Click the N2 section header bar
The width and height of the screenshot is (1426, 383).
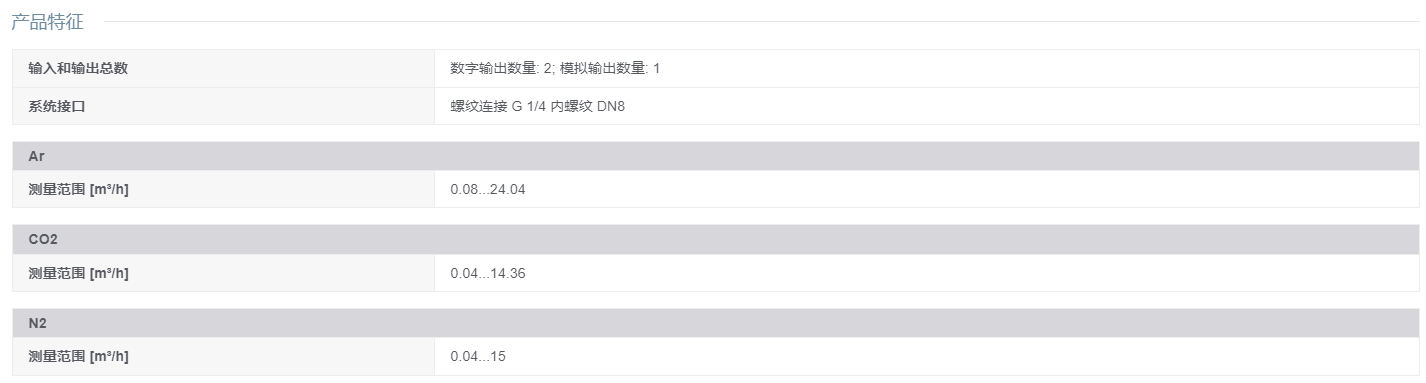click(715, 323)
